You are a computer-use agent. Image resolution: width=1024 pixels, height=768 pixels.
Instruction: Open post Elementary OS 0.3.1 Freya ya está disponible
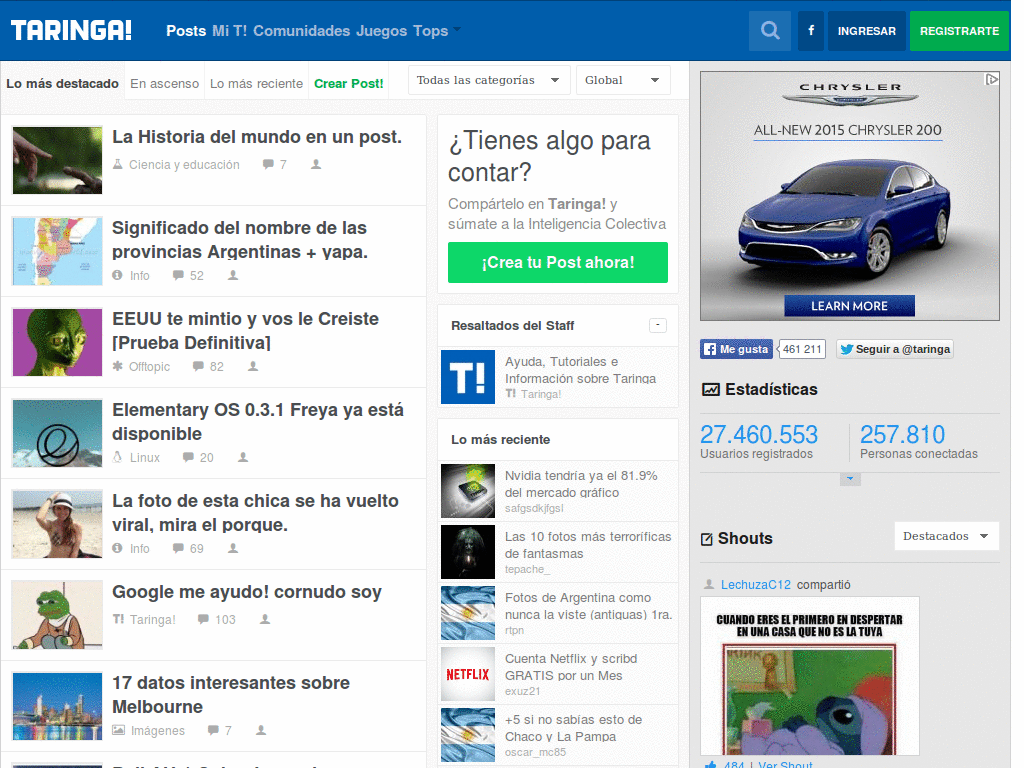[x=258, y=422]
